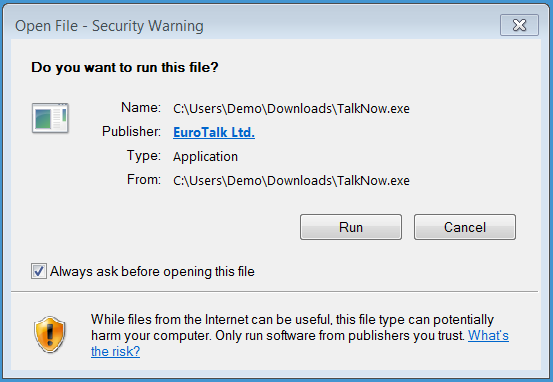Close the Security Warning dialog

pyautogui.click(x=519, y=25)
